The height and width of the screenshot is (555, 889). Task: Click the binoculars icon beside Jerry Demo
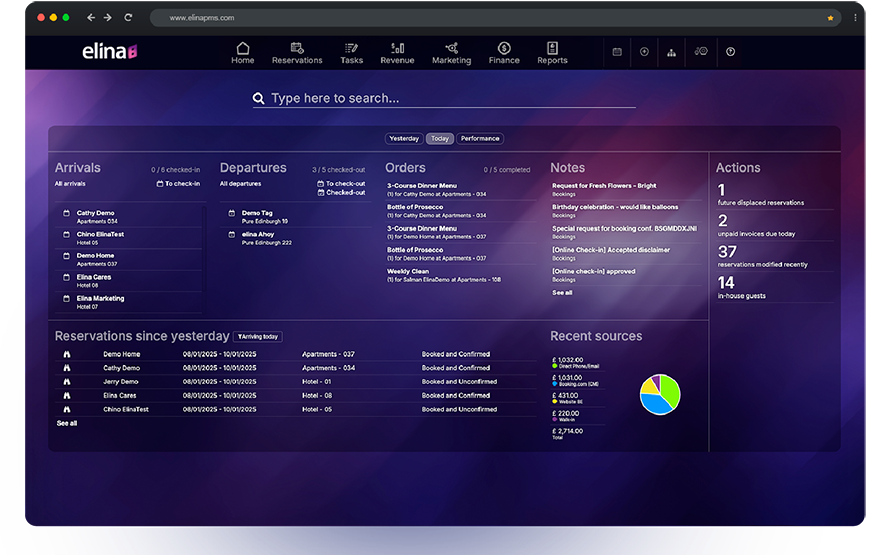tap(66, 382)
